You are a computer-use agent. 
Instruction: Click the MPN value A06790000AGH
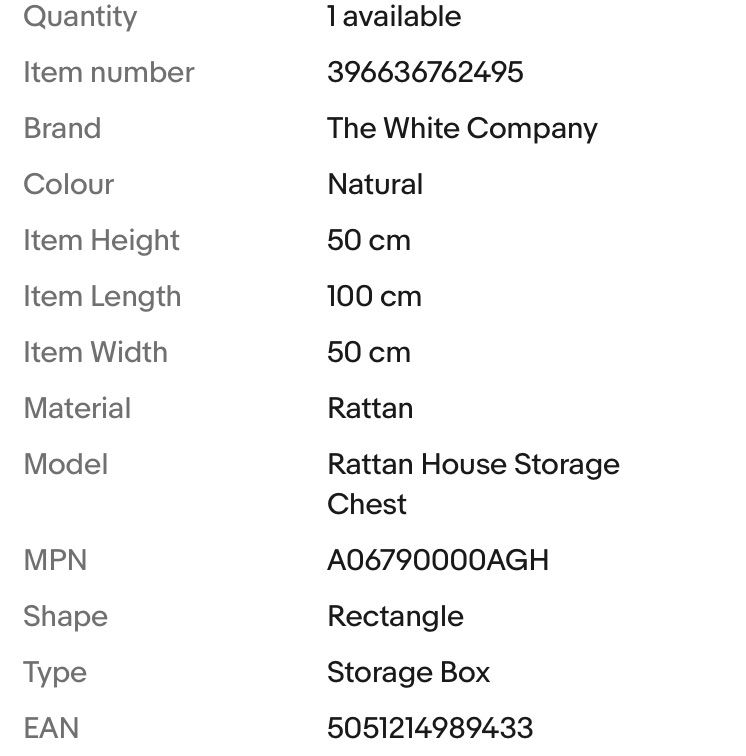[x=438, y=560]
